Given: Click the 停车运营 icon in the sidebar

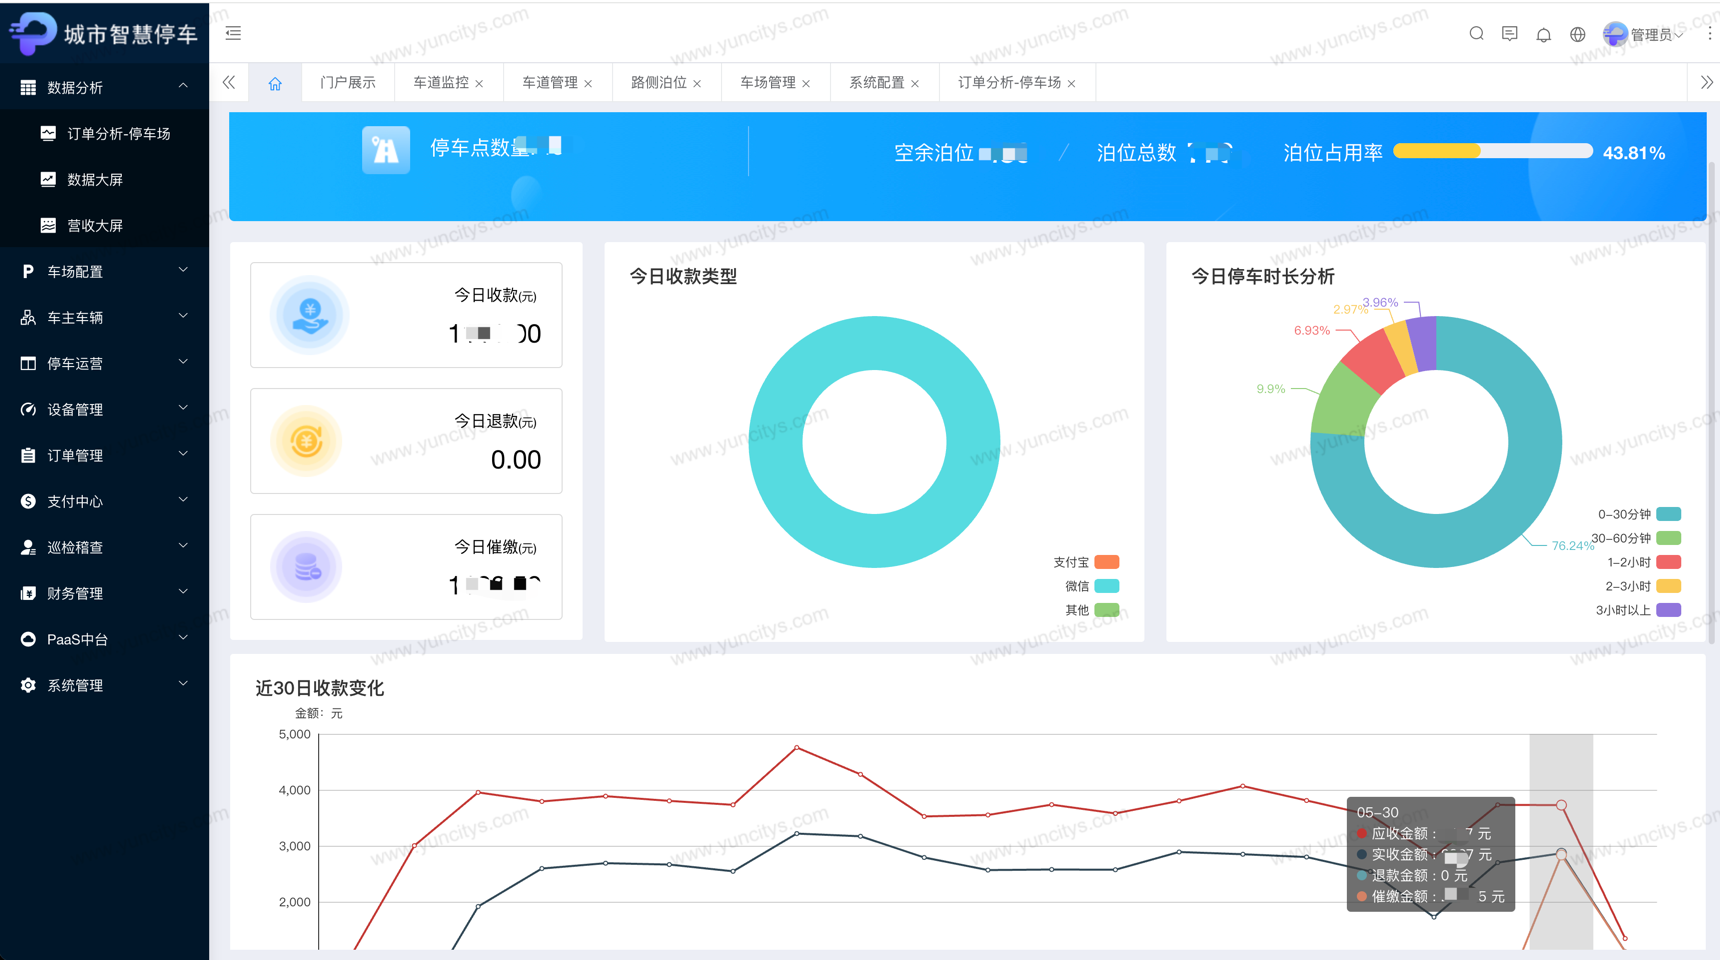Looking at the screenshot, I should [x=28, y=364].
